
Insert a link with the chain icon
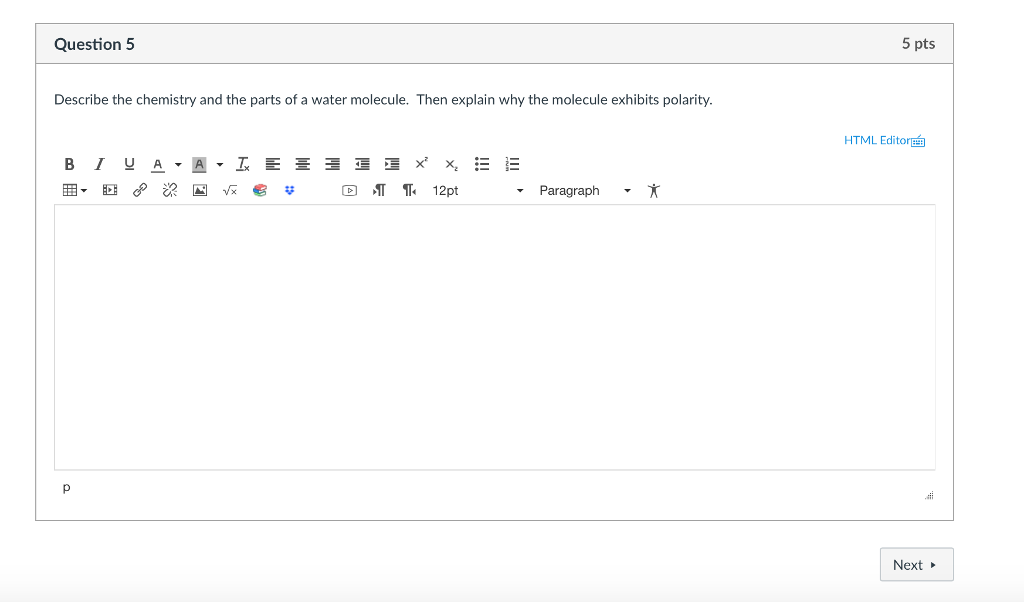pos(140,190)
